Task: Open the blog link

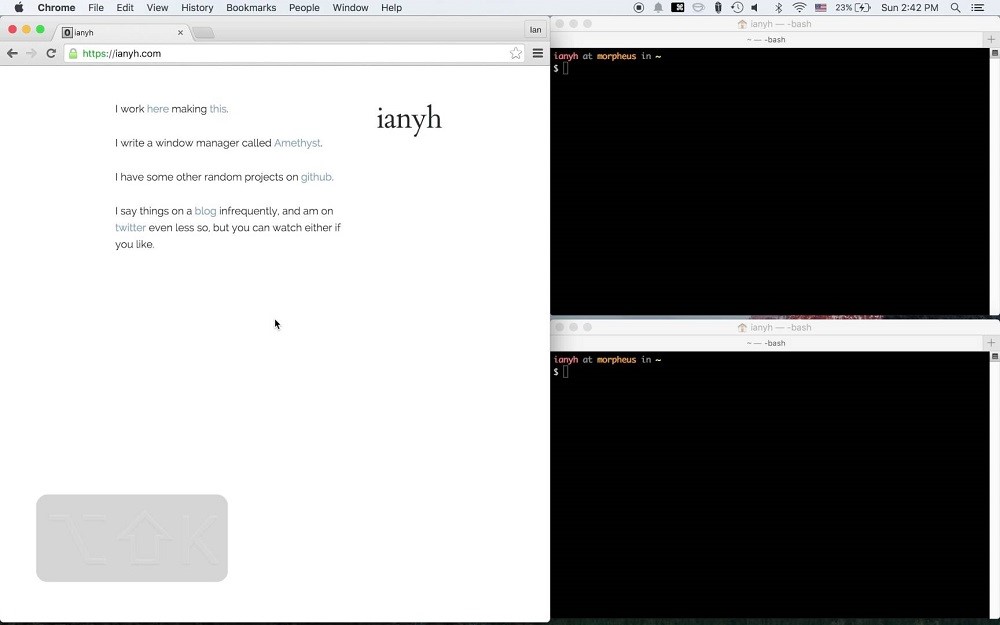Action: pos(205,211)
